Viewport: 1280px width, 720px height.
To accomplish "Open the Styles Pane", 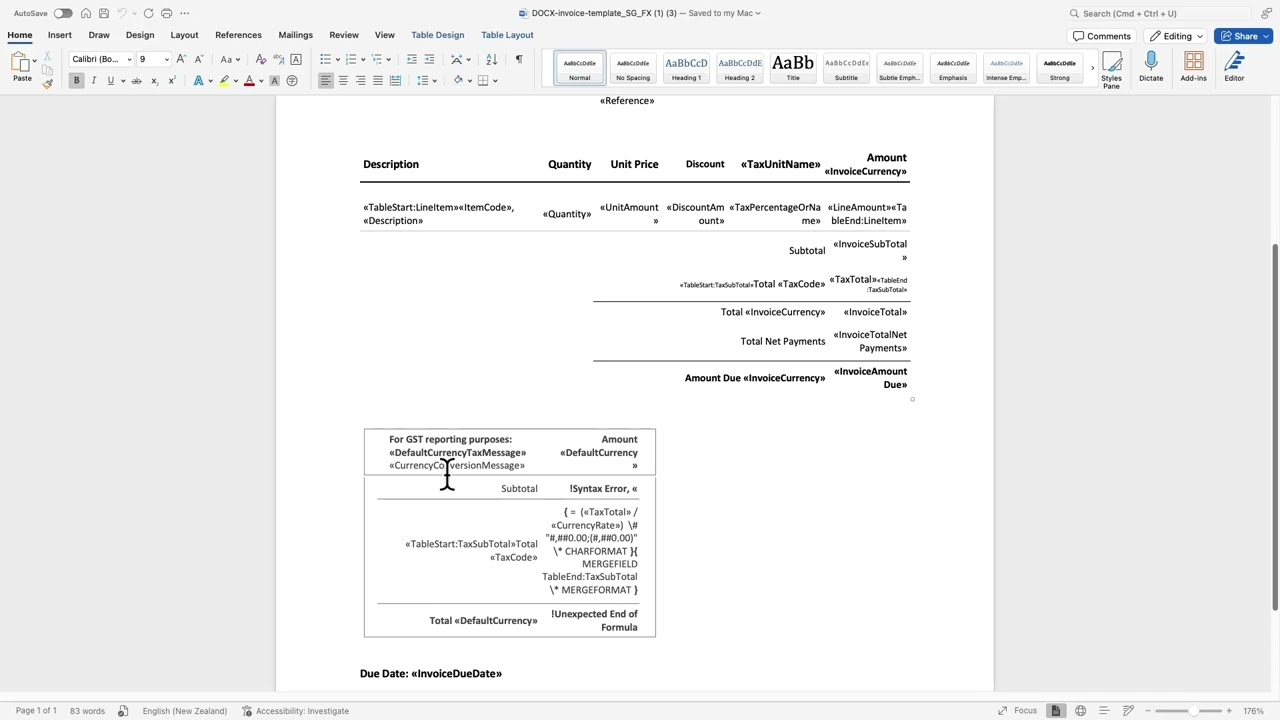I will coord(1111,70).
